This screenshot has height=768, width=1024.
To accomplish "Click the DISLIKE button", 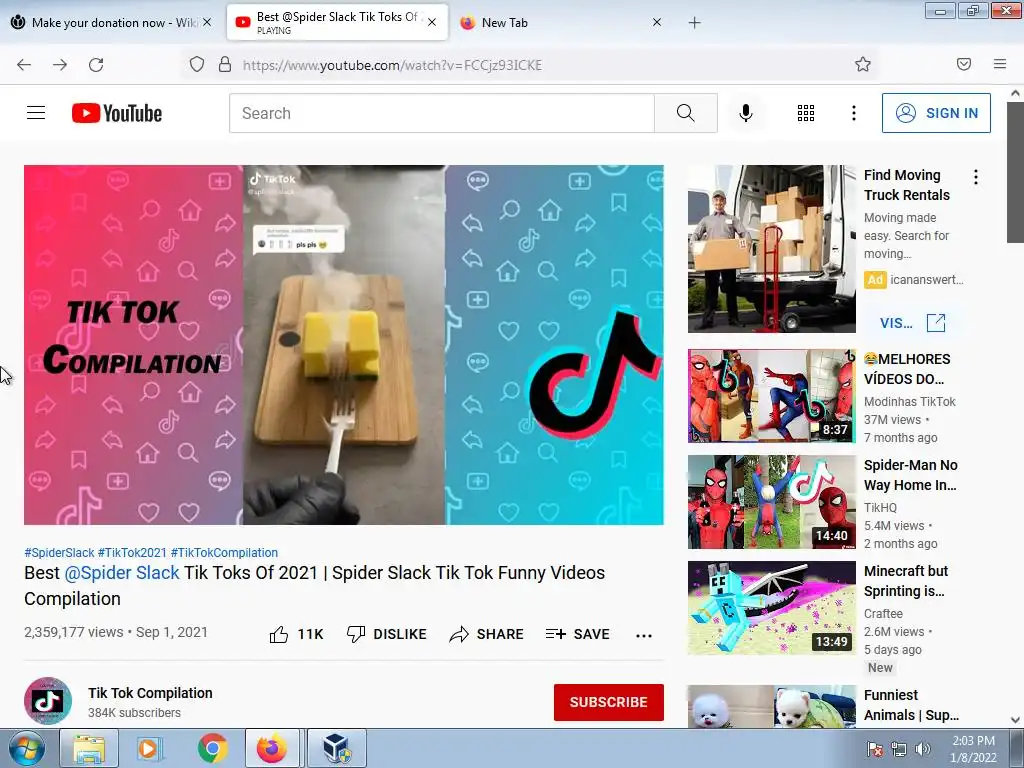I will pos(387,634).
